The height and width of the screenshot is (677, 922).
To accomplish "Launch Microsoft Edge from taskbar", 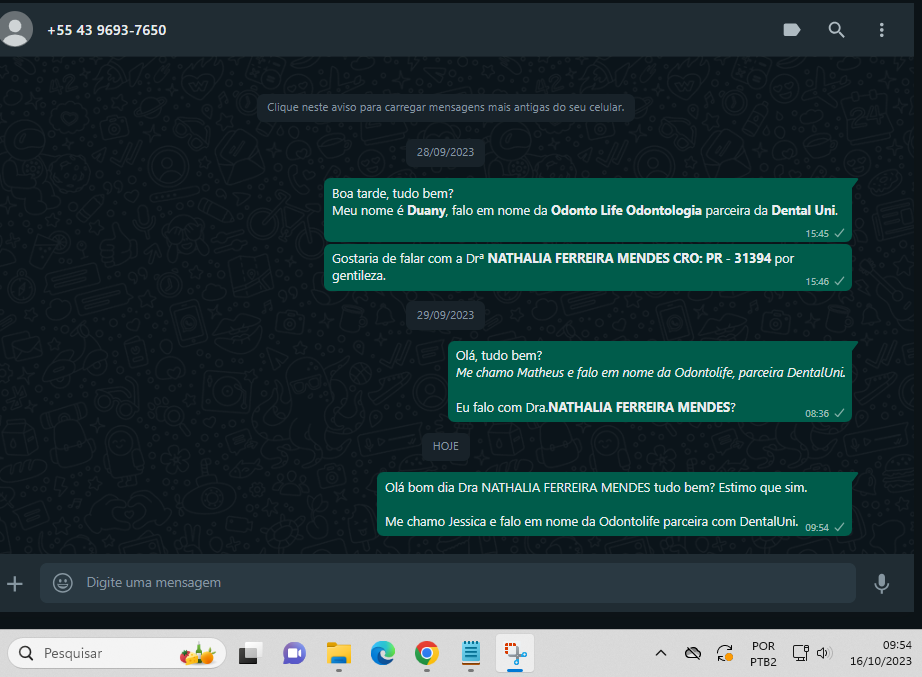I will pos(383,653).
